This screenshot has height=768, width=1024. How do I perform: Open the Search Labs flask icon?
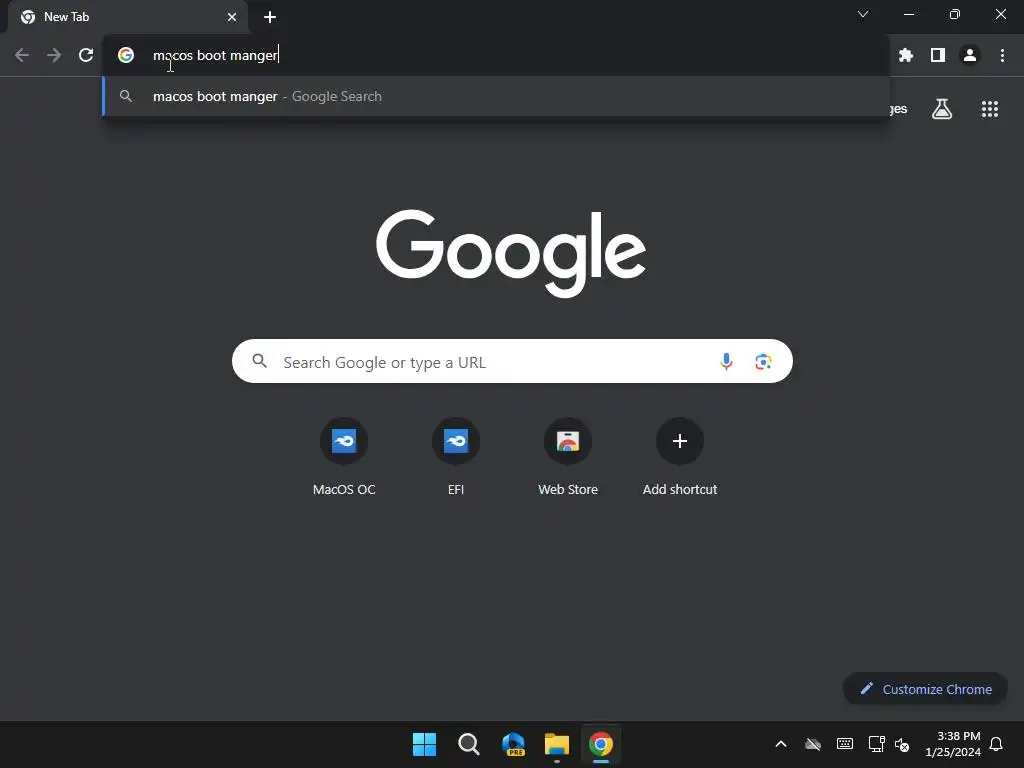[x=942, y=109]
